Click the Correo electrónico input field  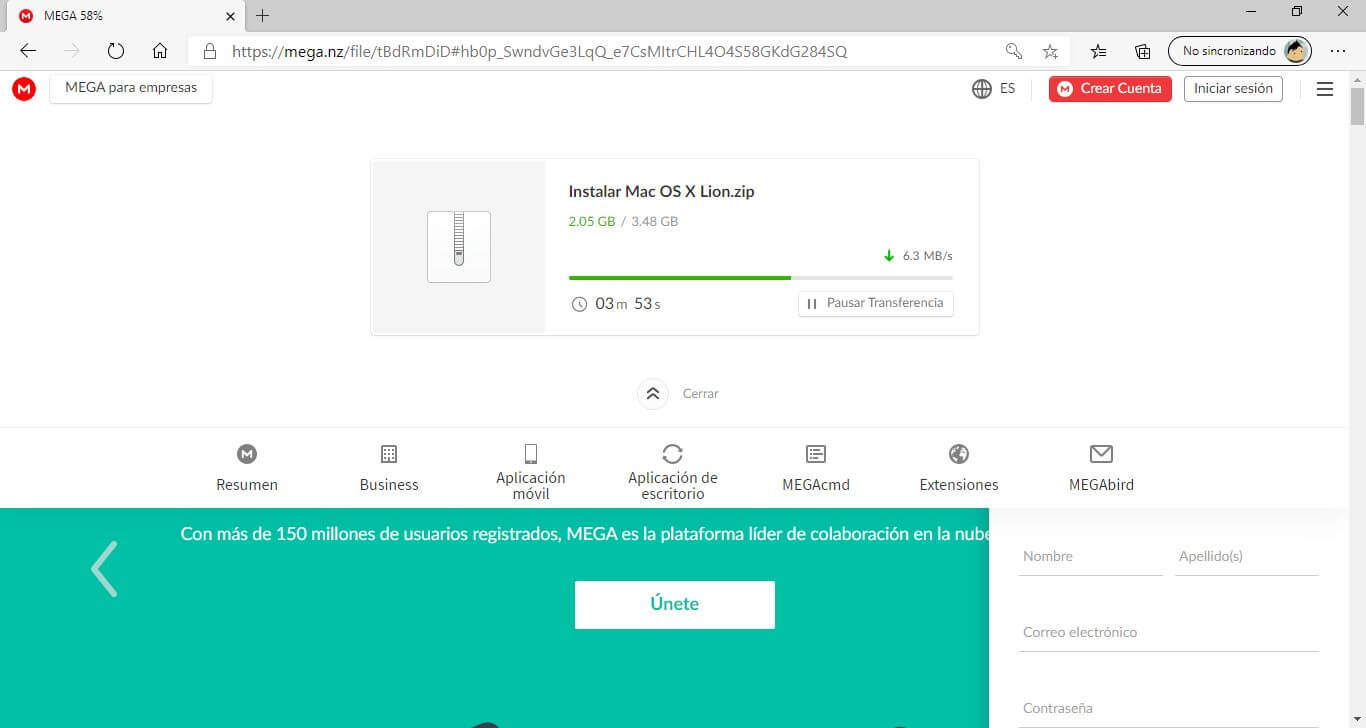pos(1169,633)
